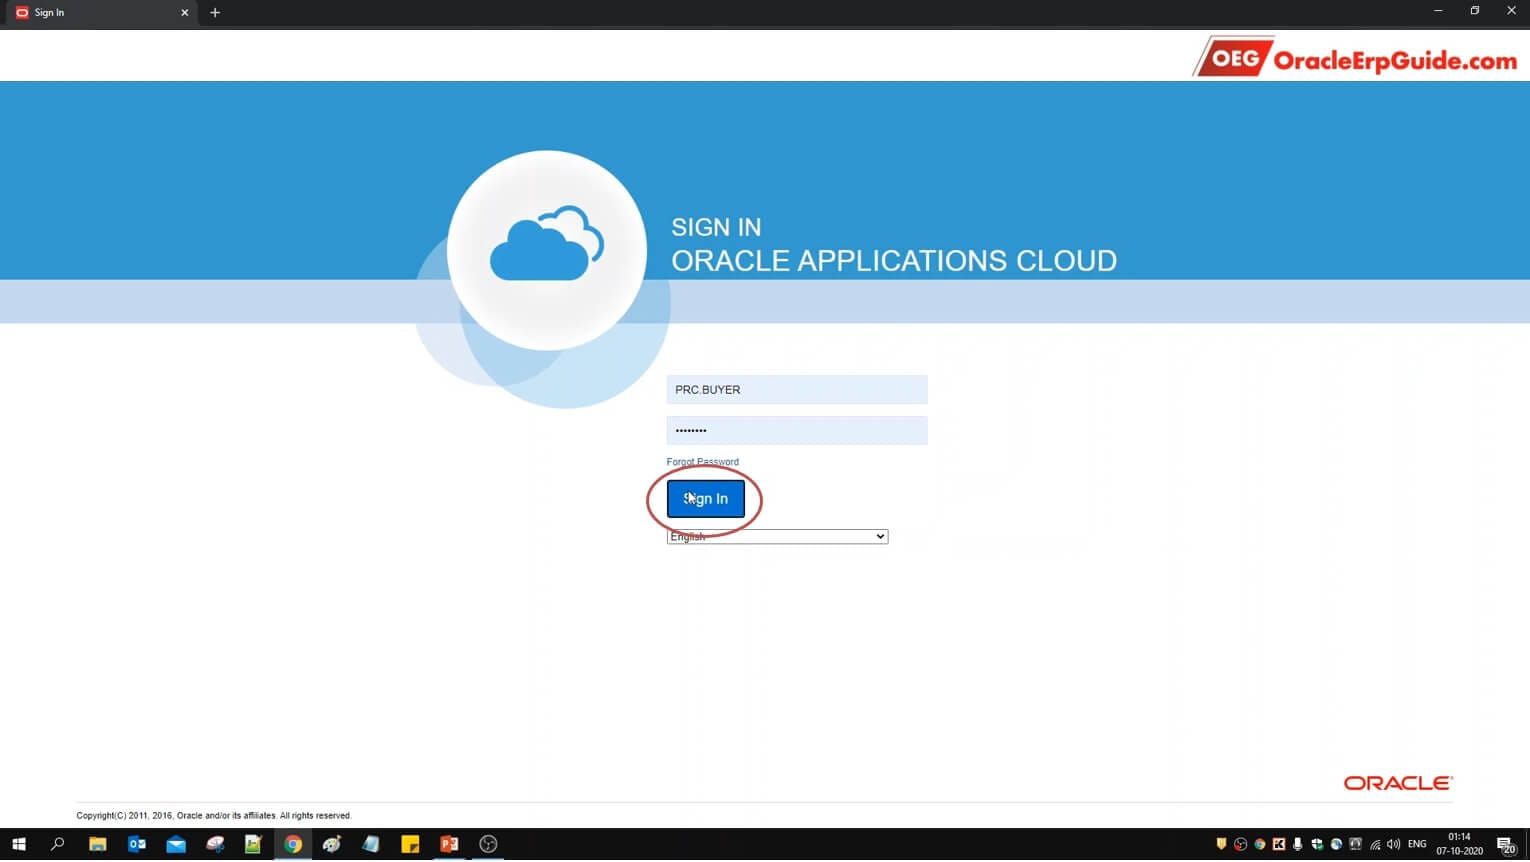
Task: Open the Notepad++ taskbar icon
Action: tap(253, 845)
